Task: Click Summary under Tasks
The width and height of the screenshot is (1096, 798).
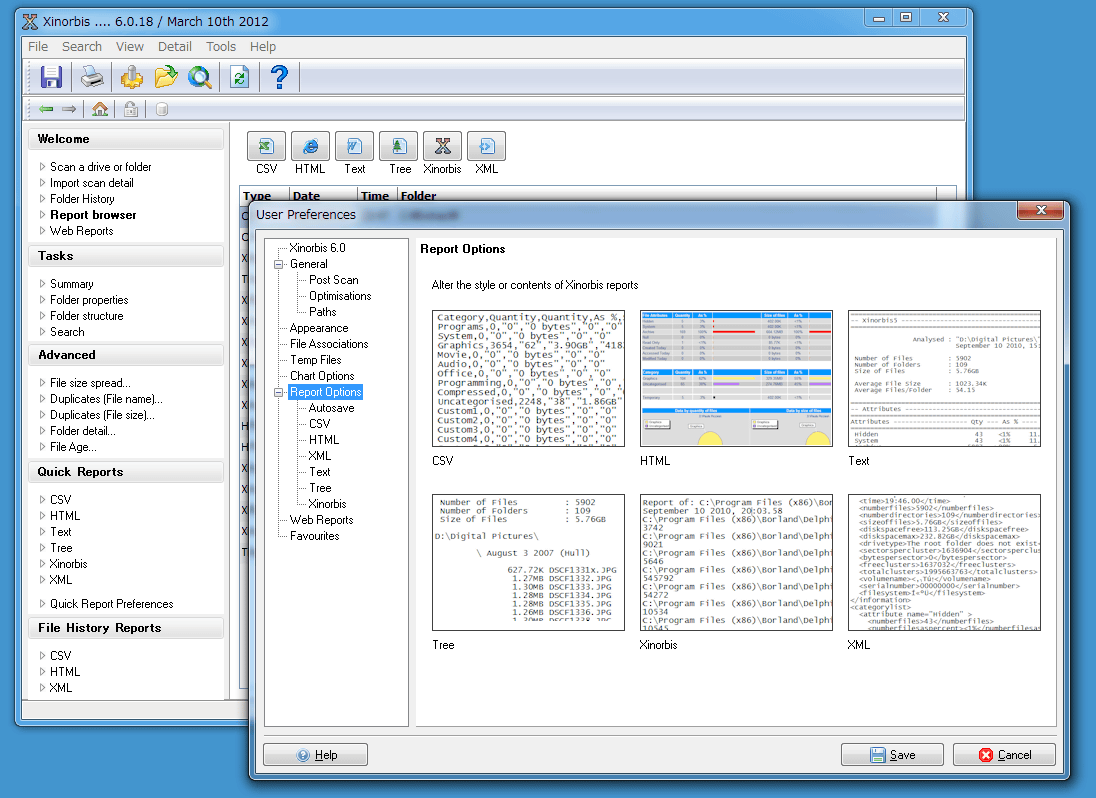Action: 71,284
